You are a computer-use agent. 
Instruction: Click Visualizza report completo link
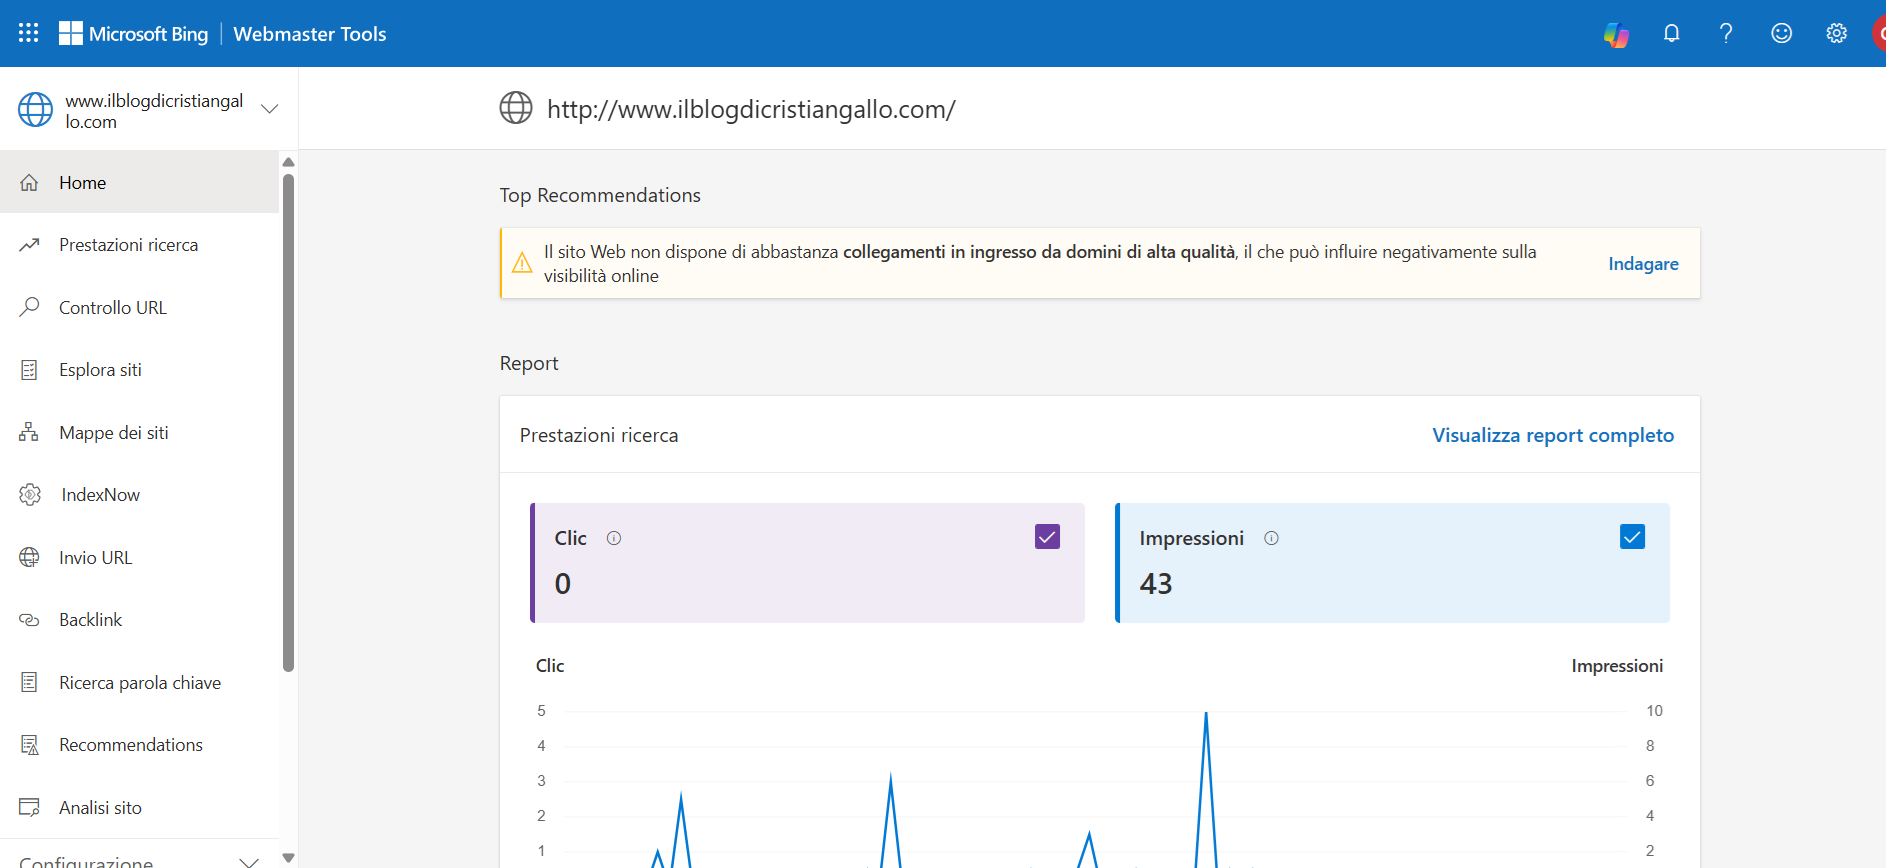(x=1553, y=435)
